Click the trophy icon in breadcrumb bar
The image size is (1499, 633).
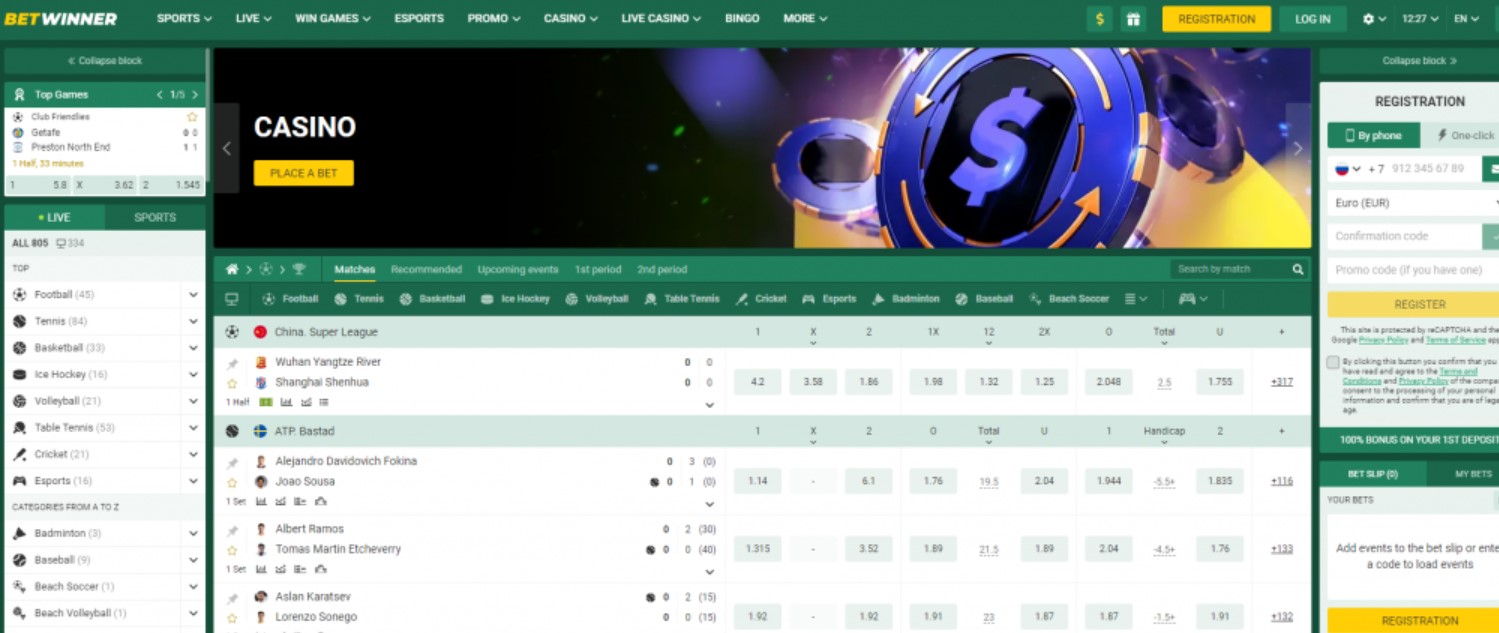tap(299, 269)
